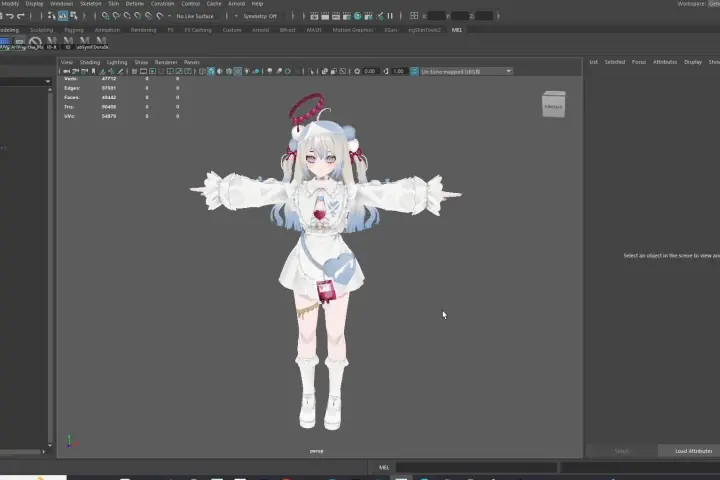Image resolution: width=720 pixels, height=480 pixels.
Task: Click the DoraSk shelf MEL button
Action: click(101, 43)
